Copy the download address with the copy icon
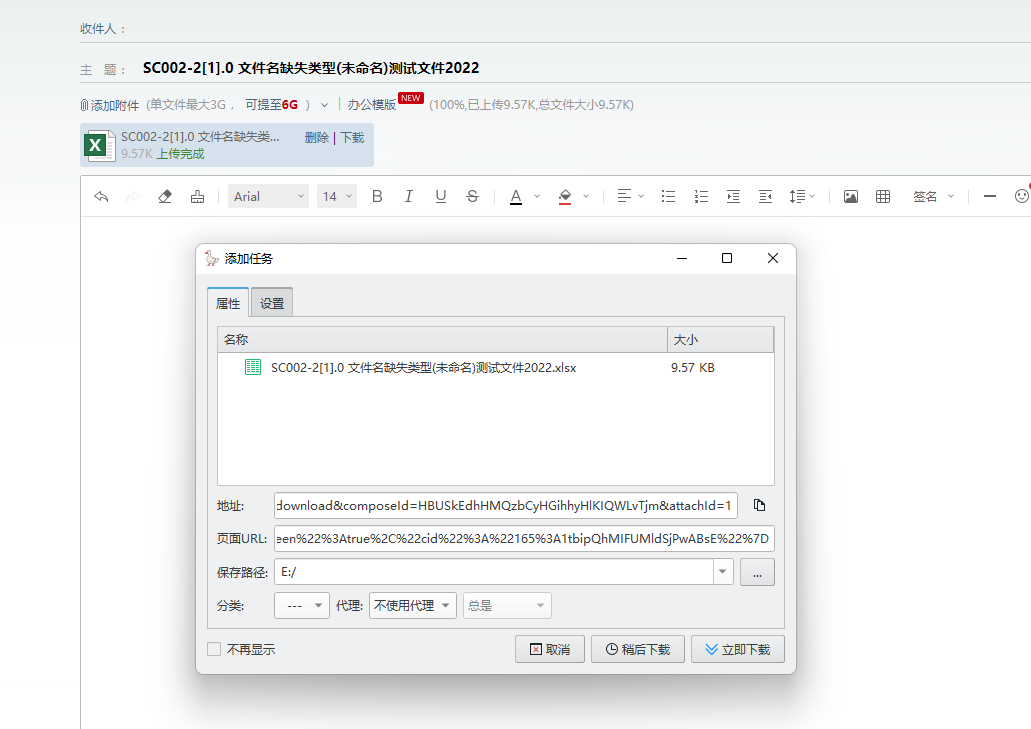 (759, 505)
